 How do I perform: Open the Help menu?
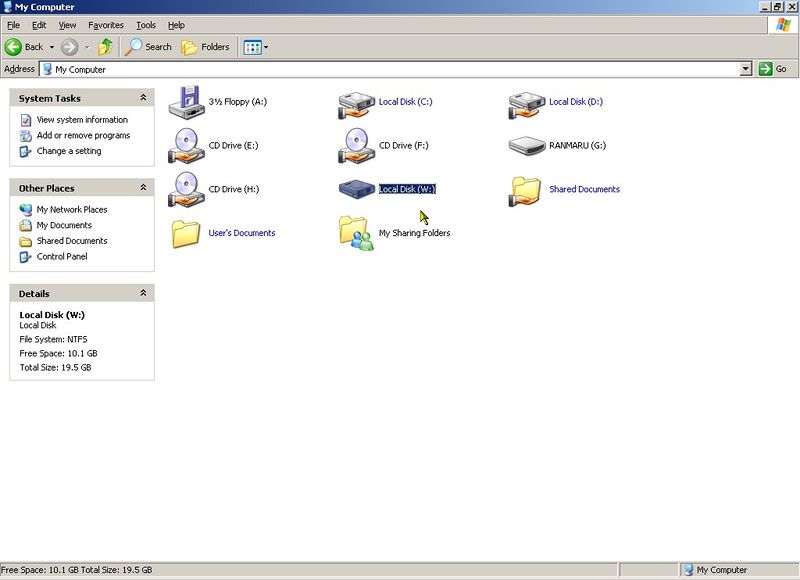177,25
